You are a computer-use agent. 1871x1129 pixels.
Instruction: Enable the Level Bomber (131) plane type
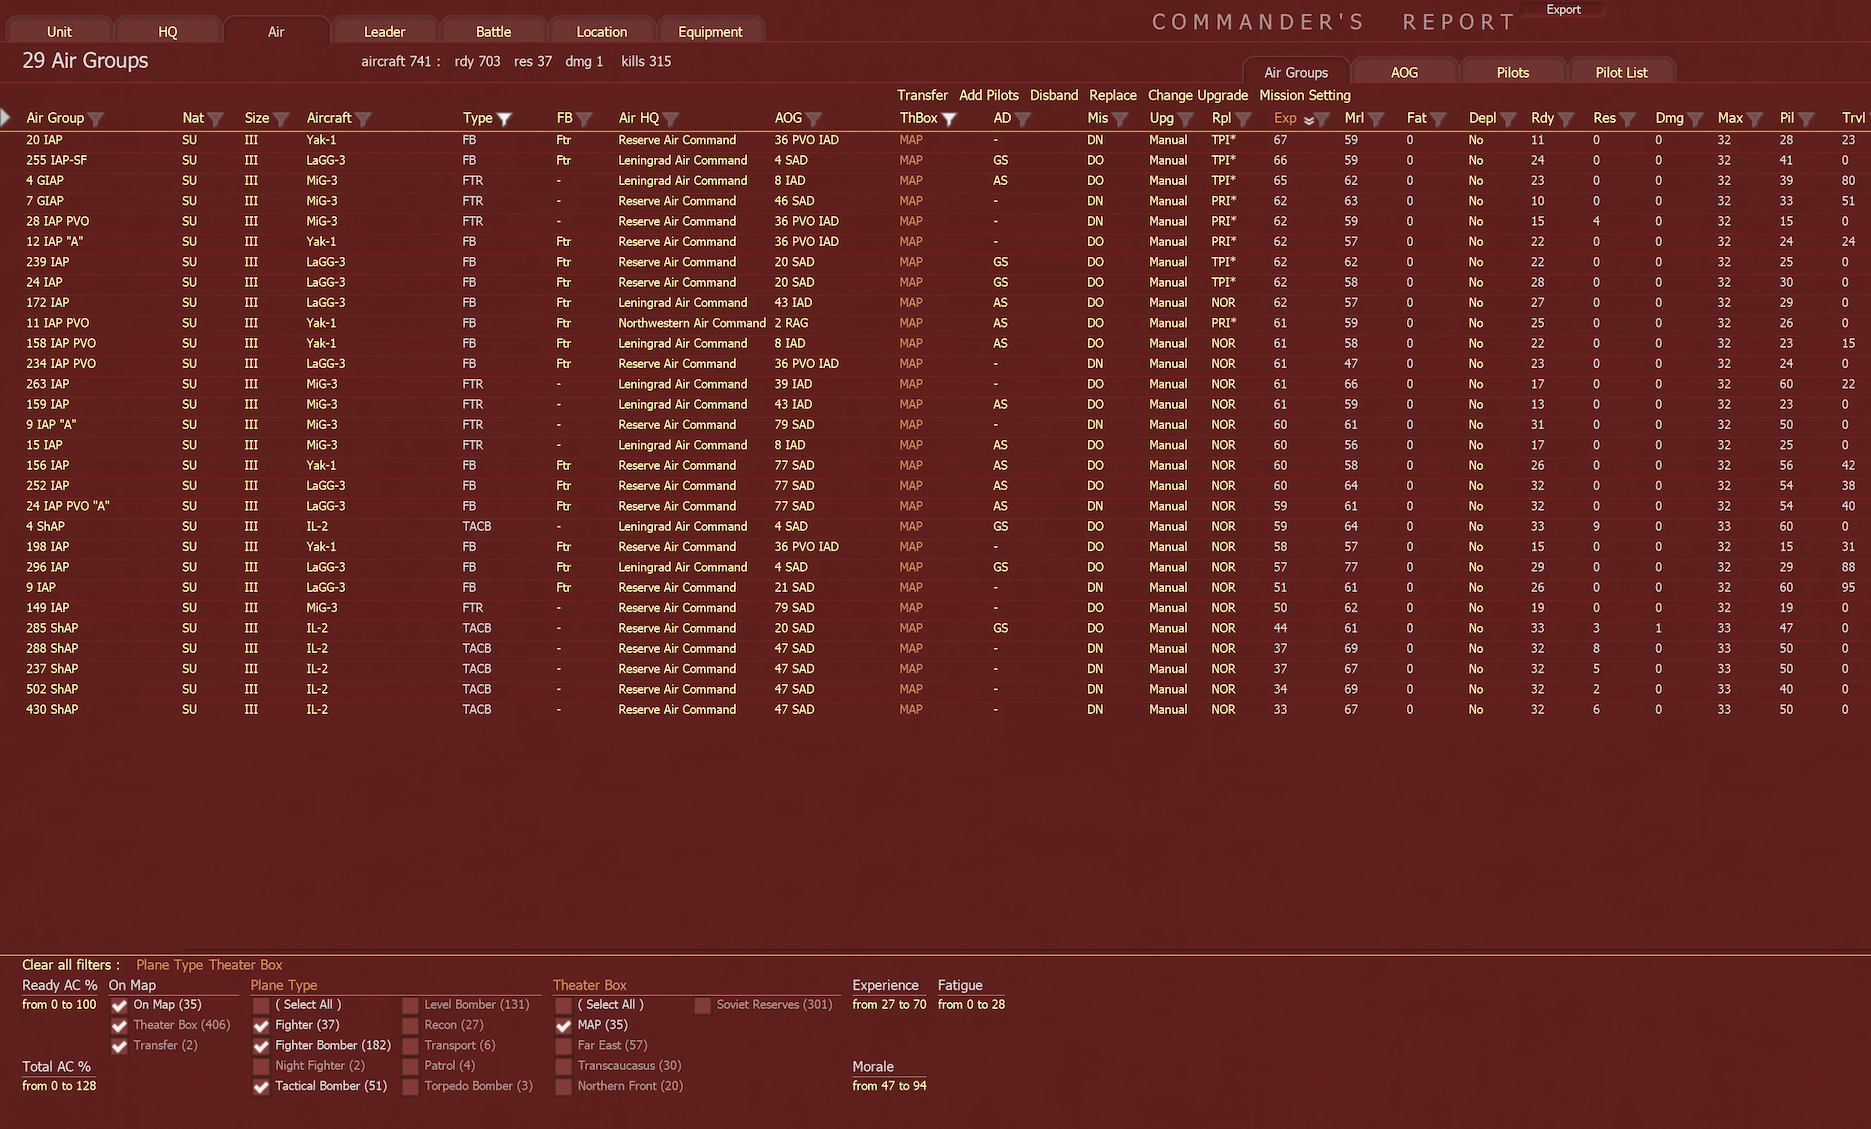click(410, 1005)
